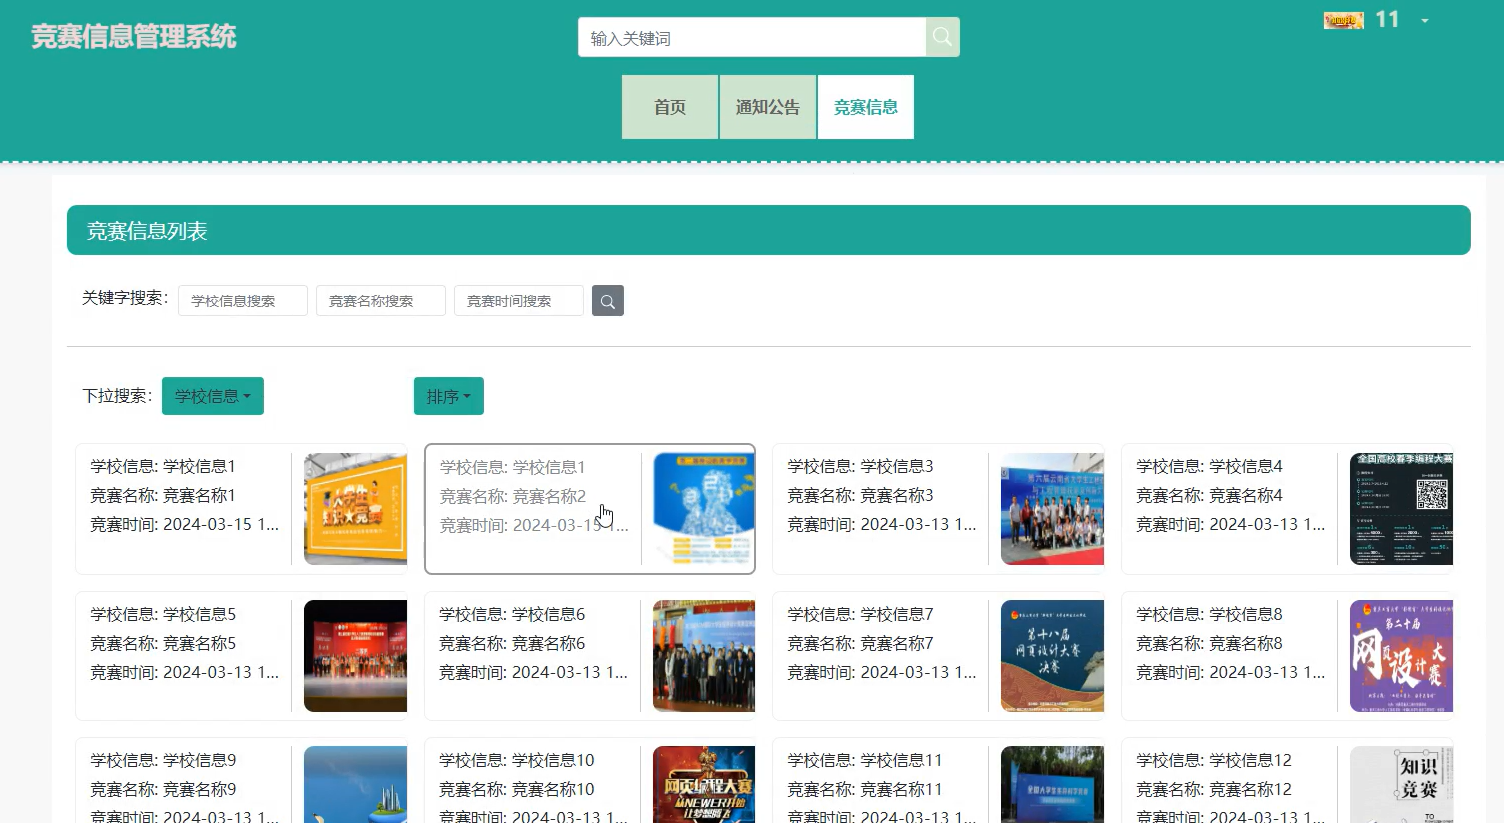Click the text 竞赛名称: 竞赛名称7

tap(860, 643)
